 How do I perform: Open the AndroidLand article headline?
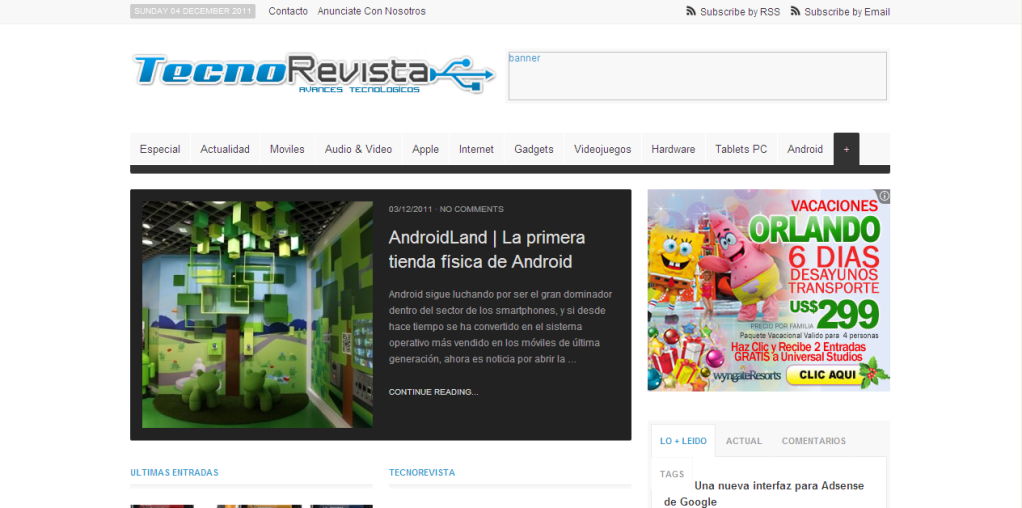(x=486, y=250)
